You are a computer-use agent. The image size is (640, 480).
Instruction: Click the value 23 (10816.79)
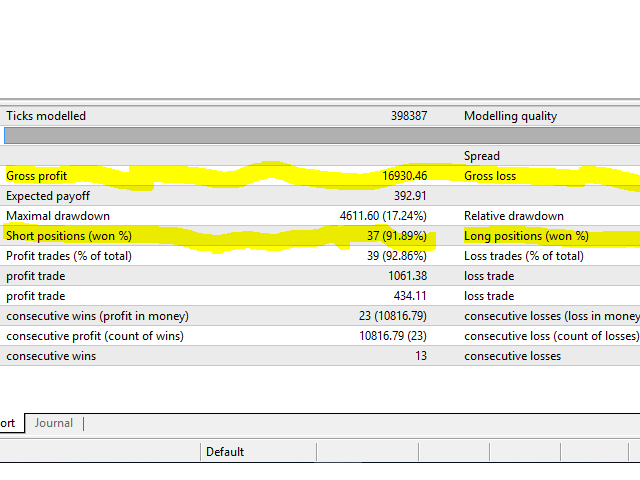click(x=393, y=316)
